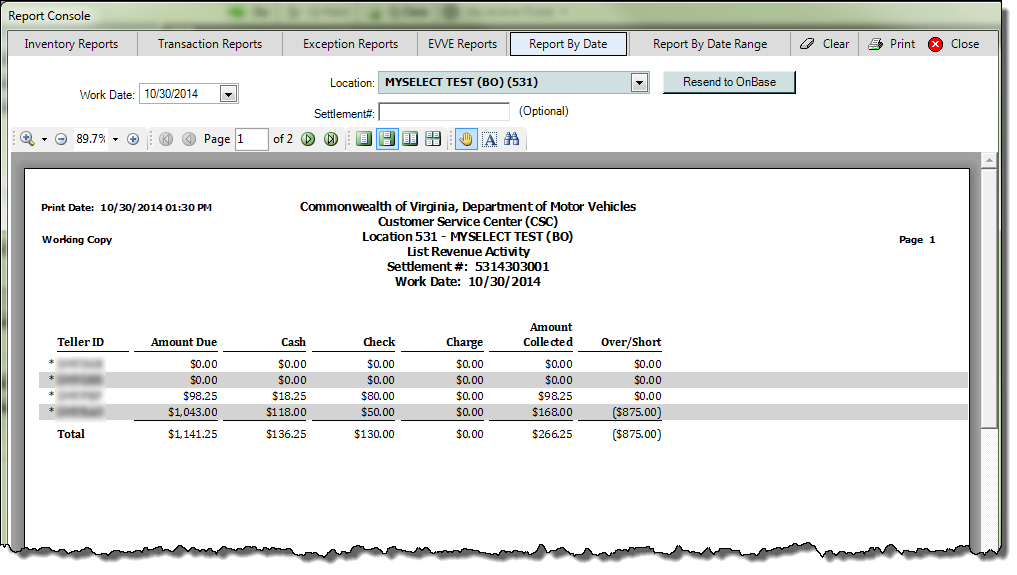1017x575 pixels.
Task: Enable continuous page scrolling layout
Action: 387,139
